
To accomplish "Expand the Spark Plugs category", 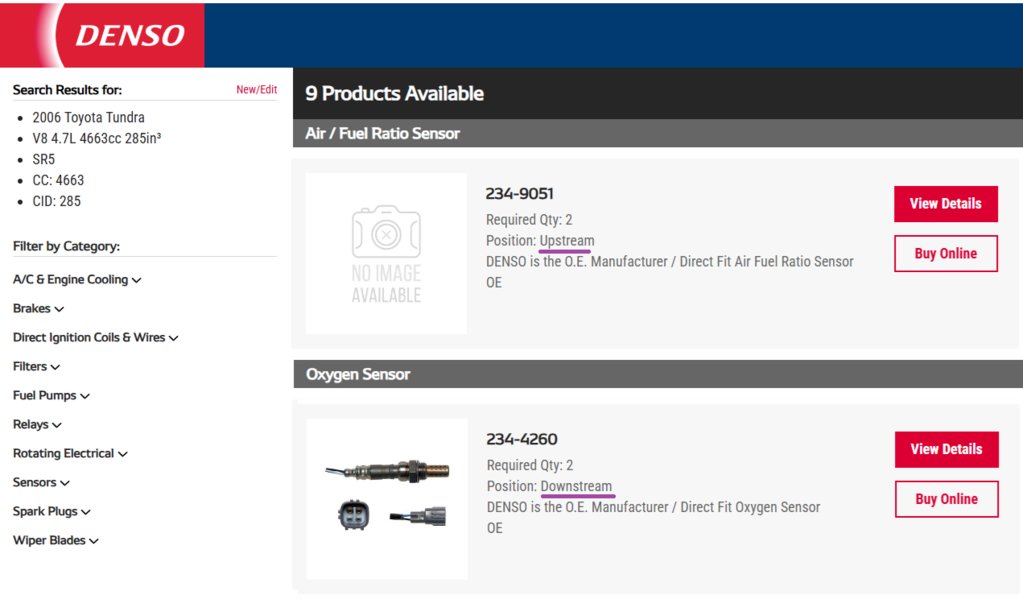I will (52, 511).
